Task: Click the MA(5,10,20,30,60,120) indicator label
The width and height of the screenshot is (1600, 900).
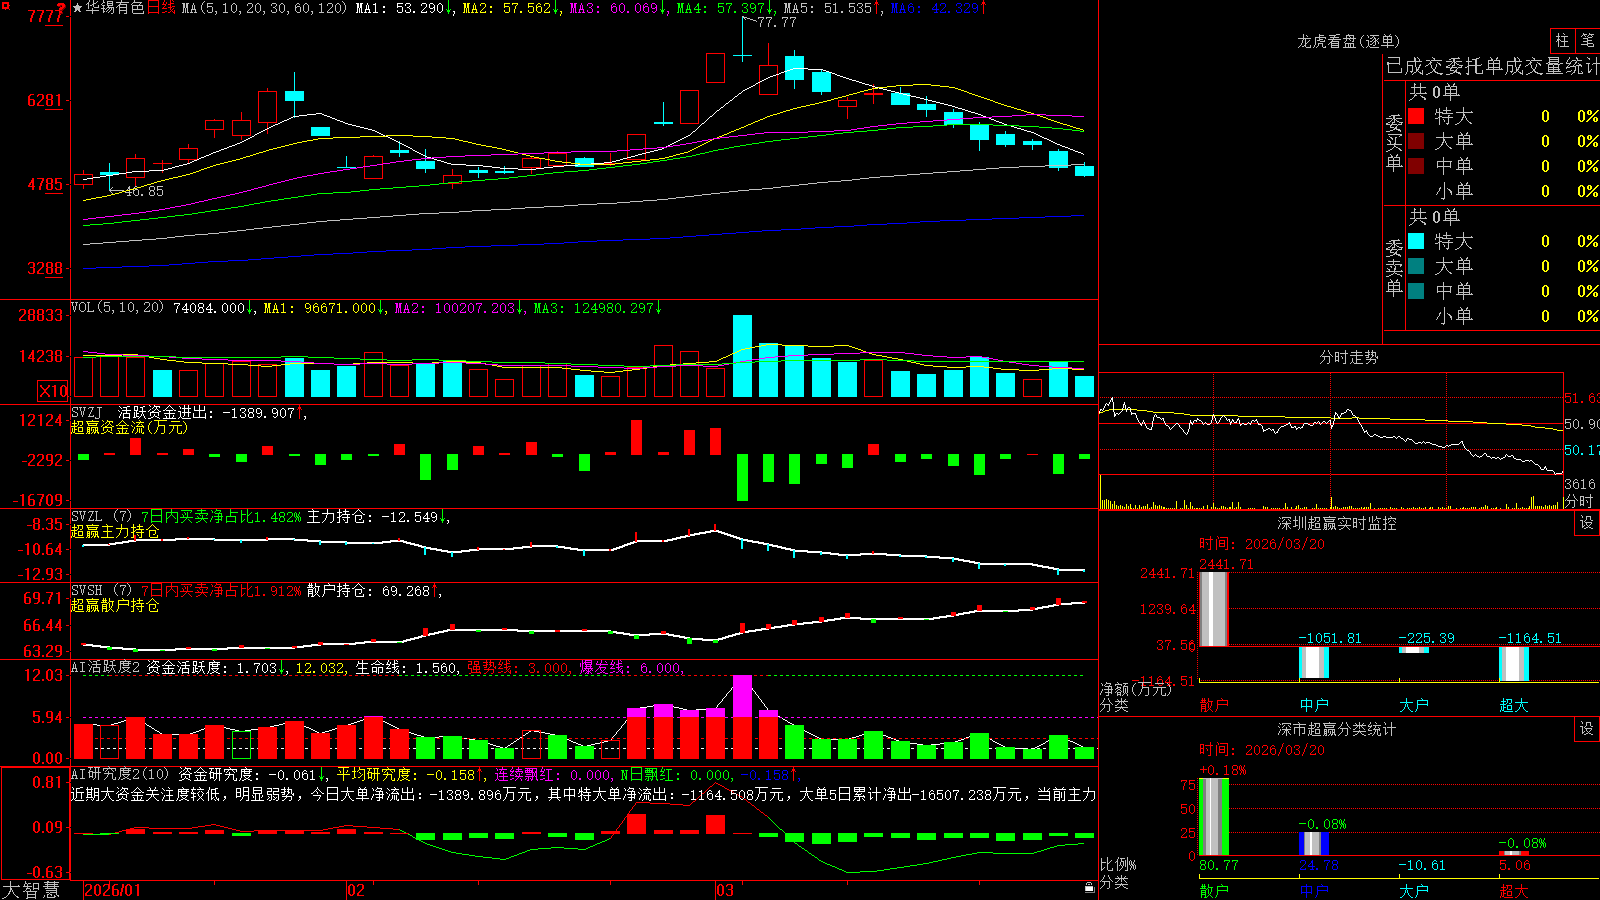Action: coord(264,8)
